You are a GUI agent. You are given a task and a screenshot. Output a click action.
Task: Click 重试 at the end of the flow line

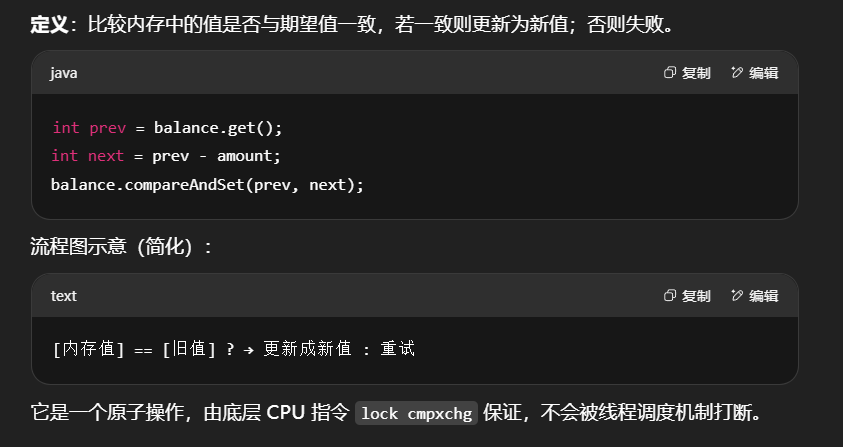[397, 349]
